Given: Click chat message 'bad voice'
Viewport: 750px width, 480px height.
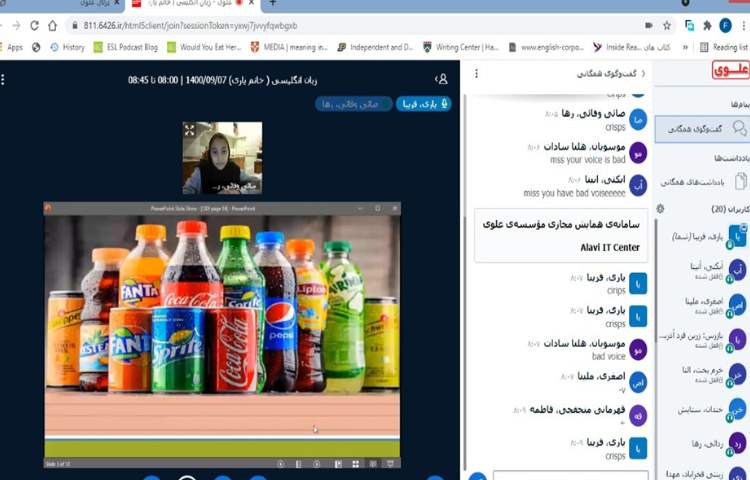Looking at the screenshot, I should tap(608, 356).
